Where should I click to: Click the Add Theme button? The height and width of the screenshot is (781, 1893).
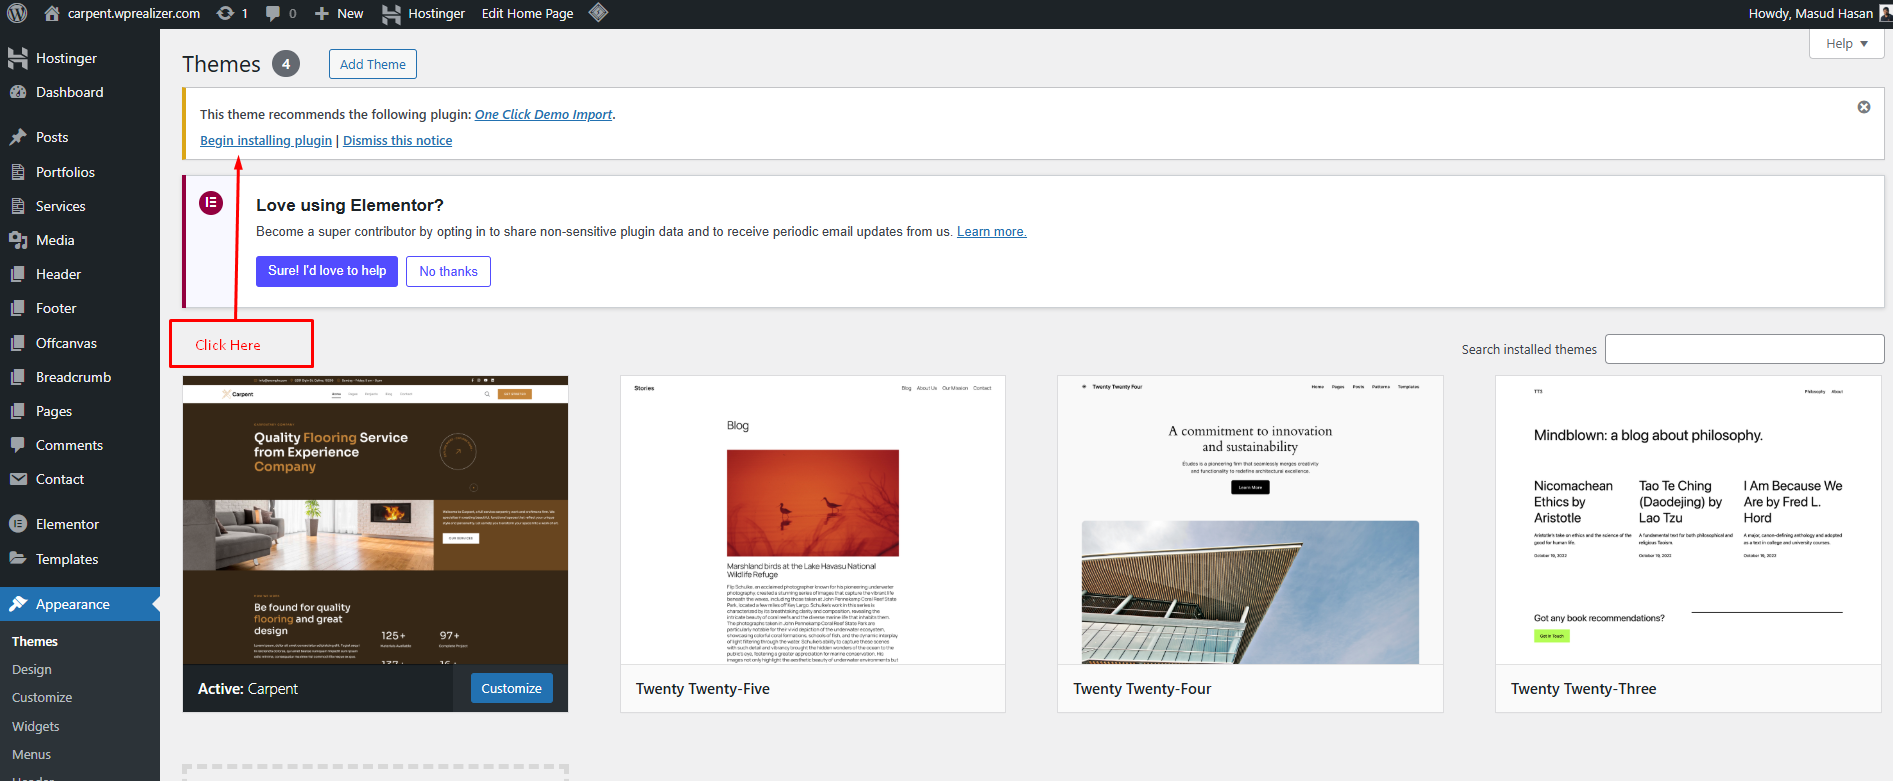click(x=373, y=64)
